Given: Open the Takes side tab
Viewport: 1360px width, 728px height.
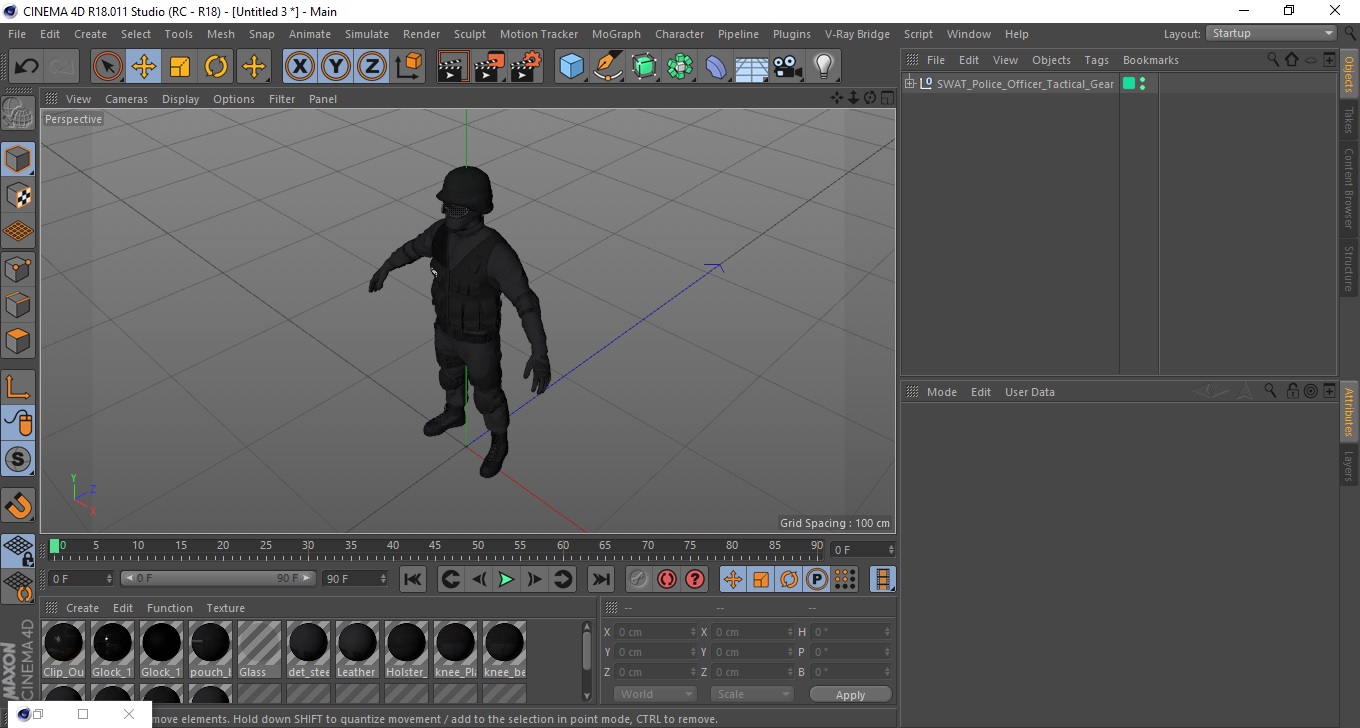Looking at the screenshot, I should (x=1349, y=119).
